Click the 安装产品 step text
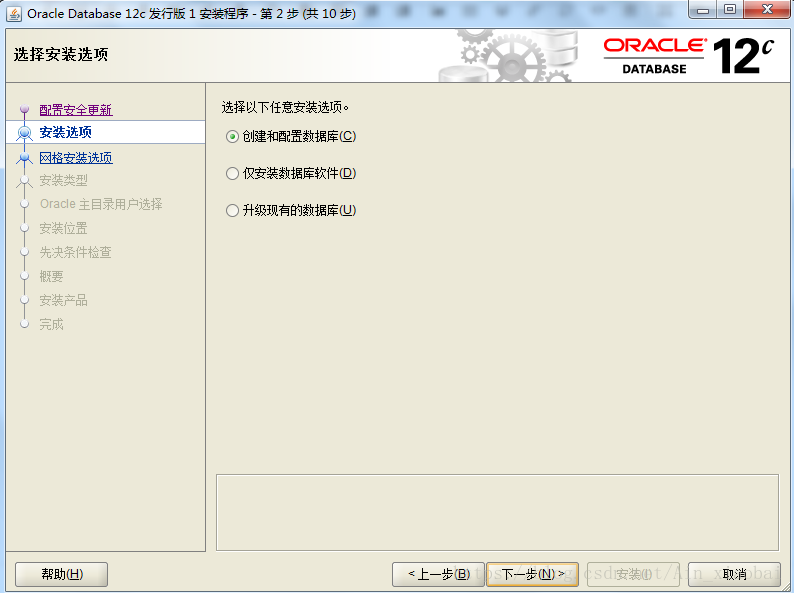Image resolution: width=794 pixels, height=593 pixels. click(63, 300)
